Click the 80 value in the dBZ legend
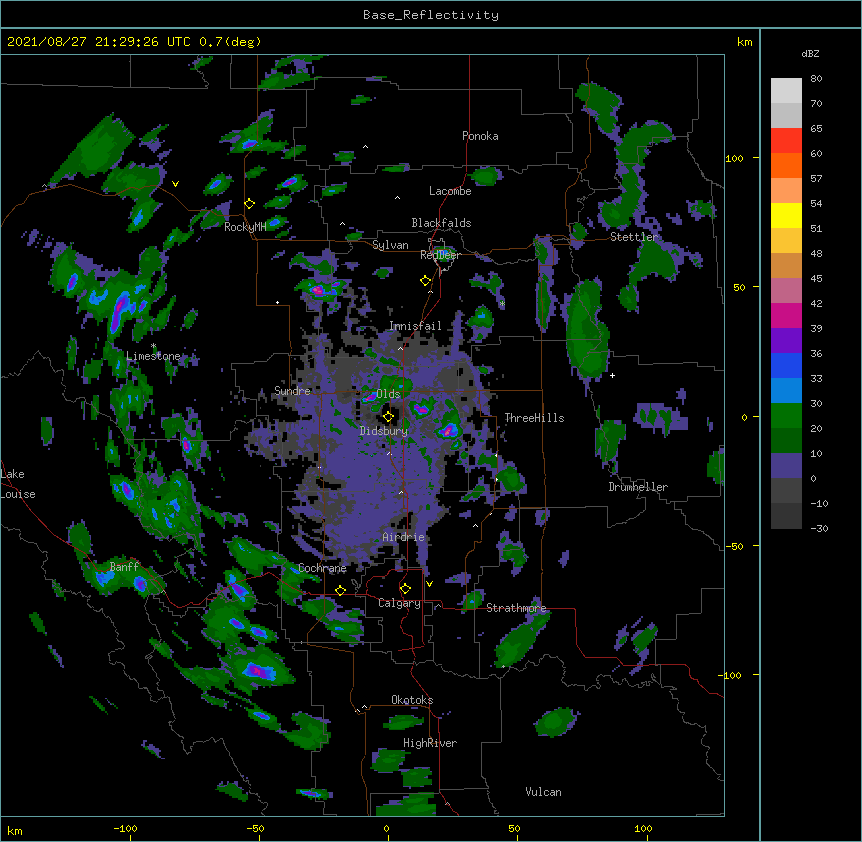This screenshot has width=862, height=842. pos(816,79)
